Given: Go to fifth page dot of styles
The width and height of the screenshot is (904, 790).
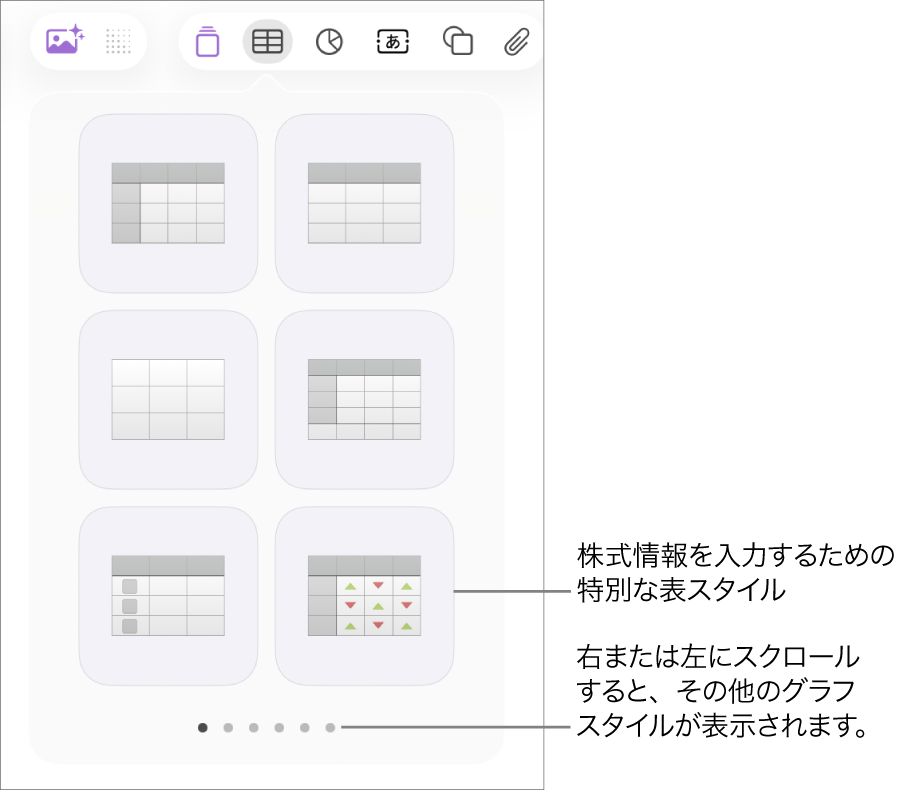Looking at the screenshot, I should [304, 728].
